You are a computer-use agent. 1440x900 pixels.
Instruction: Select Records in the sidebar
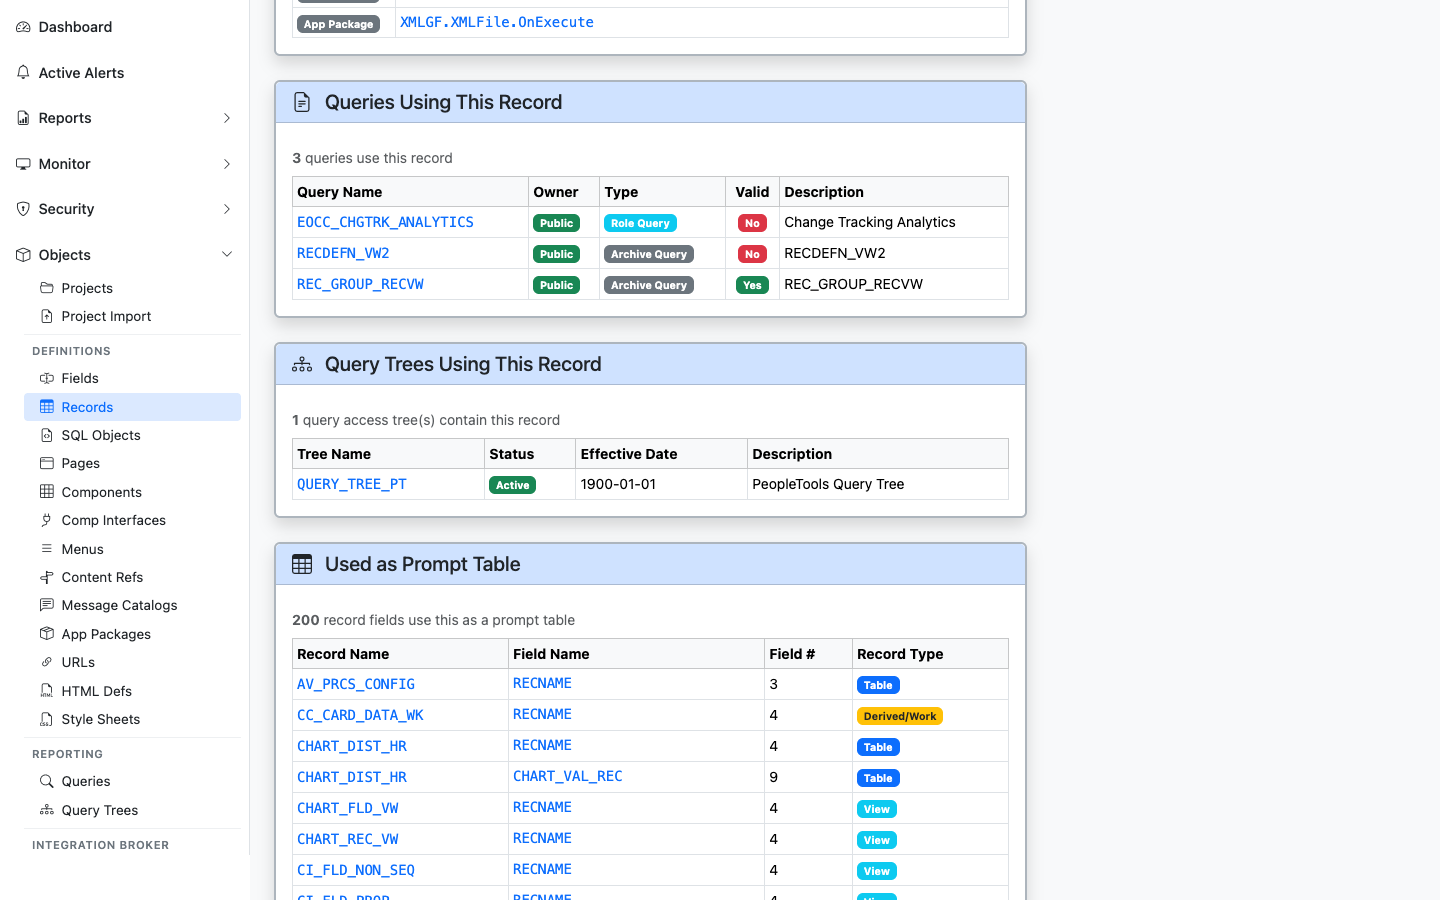pyautogui.click(x=132, y=407)
